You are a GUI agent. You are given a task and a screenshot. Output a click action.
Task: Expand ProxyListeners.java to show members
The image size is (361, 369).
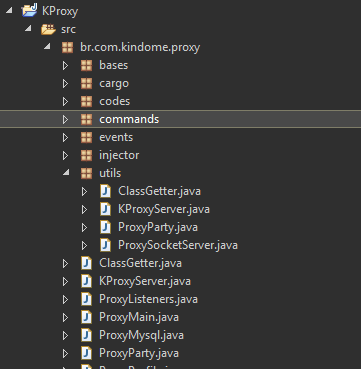pyautogui.click(x=65, y=299)
